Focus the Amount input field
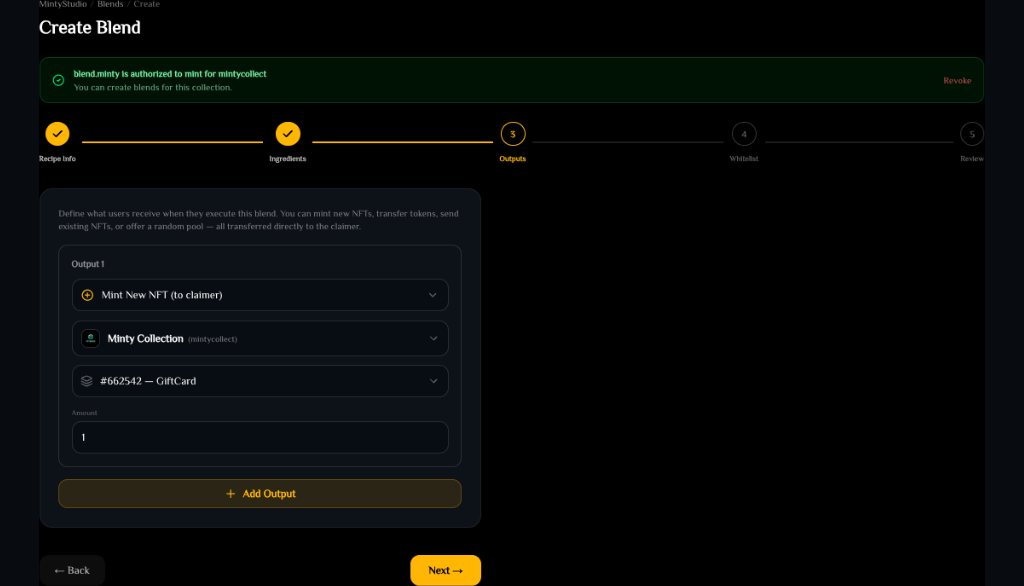 [260, 437]
